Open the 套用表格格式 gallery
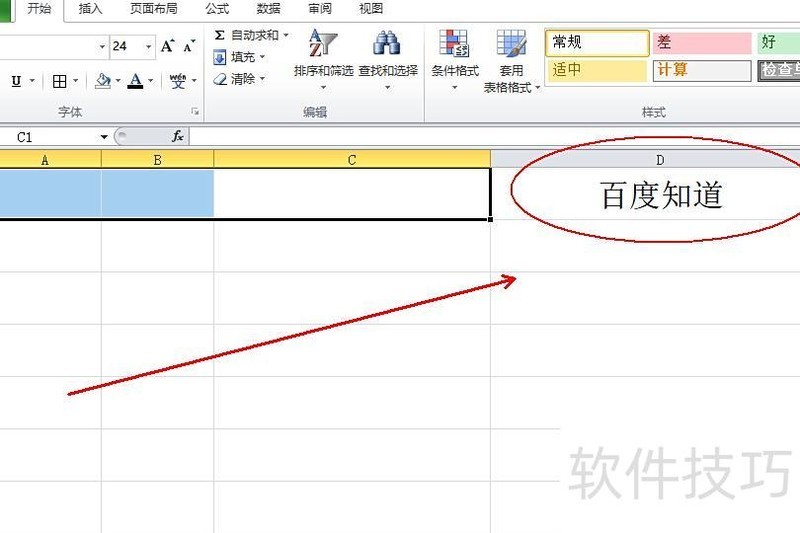Viewport: 800px width, 533px height. (x=512, y=61)
